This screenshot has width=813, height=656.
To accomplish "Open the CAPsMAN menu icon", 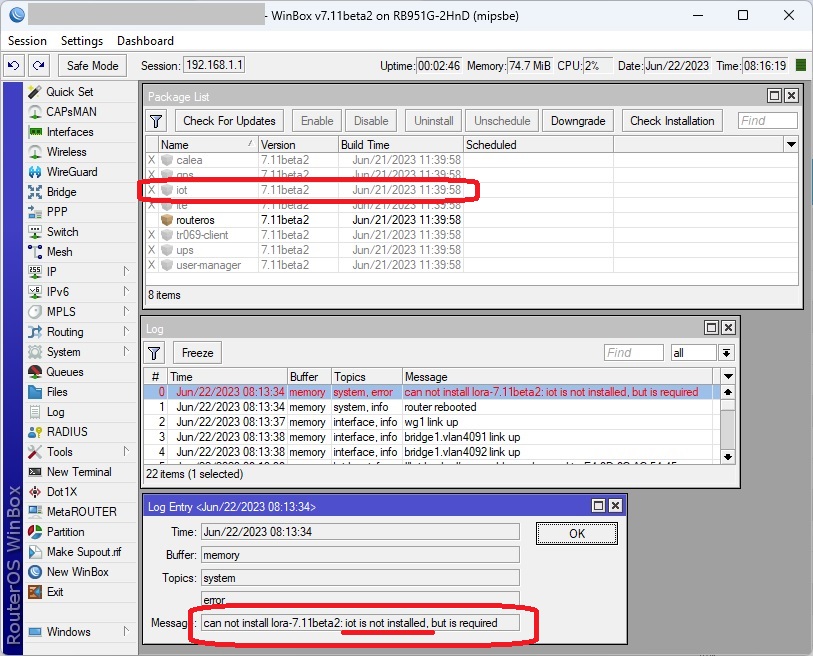I will click(x=35, y=112).
